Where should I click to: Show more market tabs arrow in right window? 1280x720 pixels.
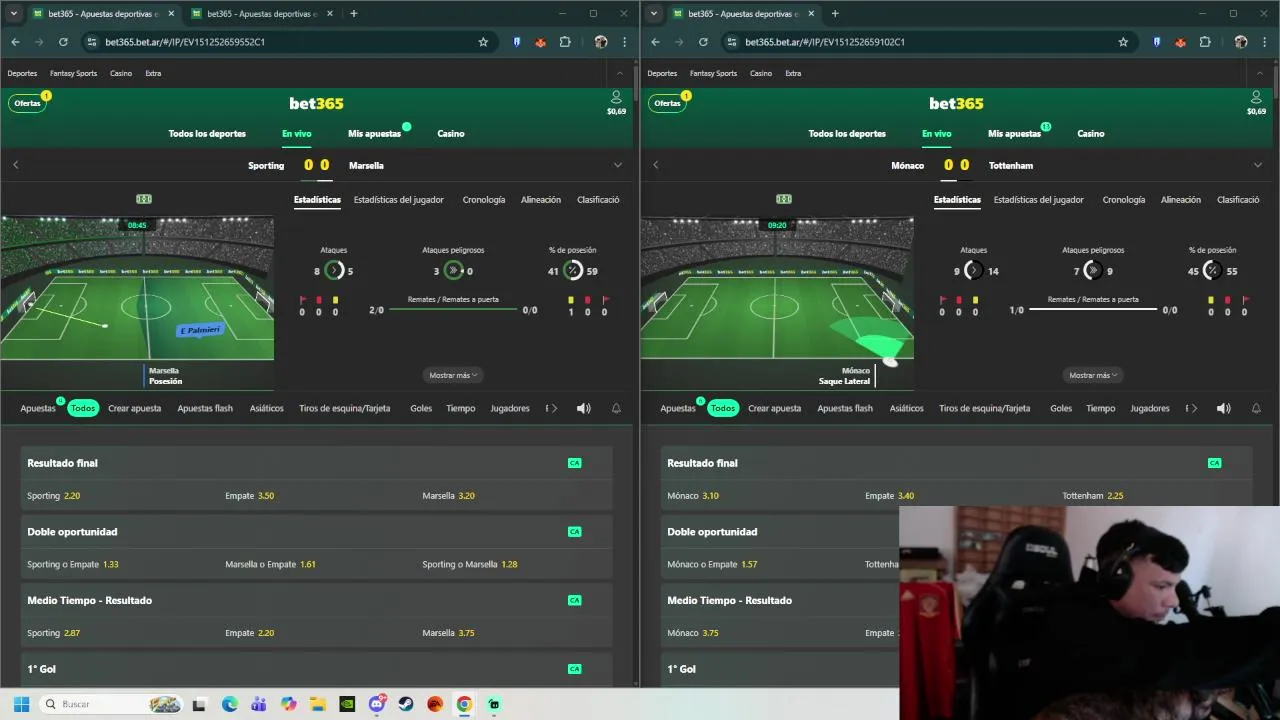(1194, 408)
